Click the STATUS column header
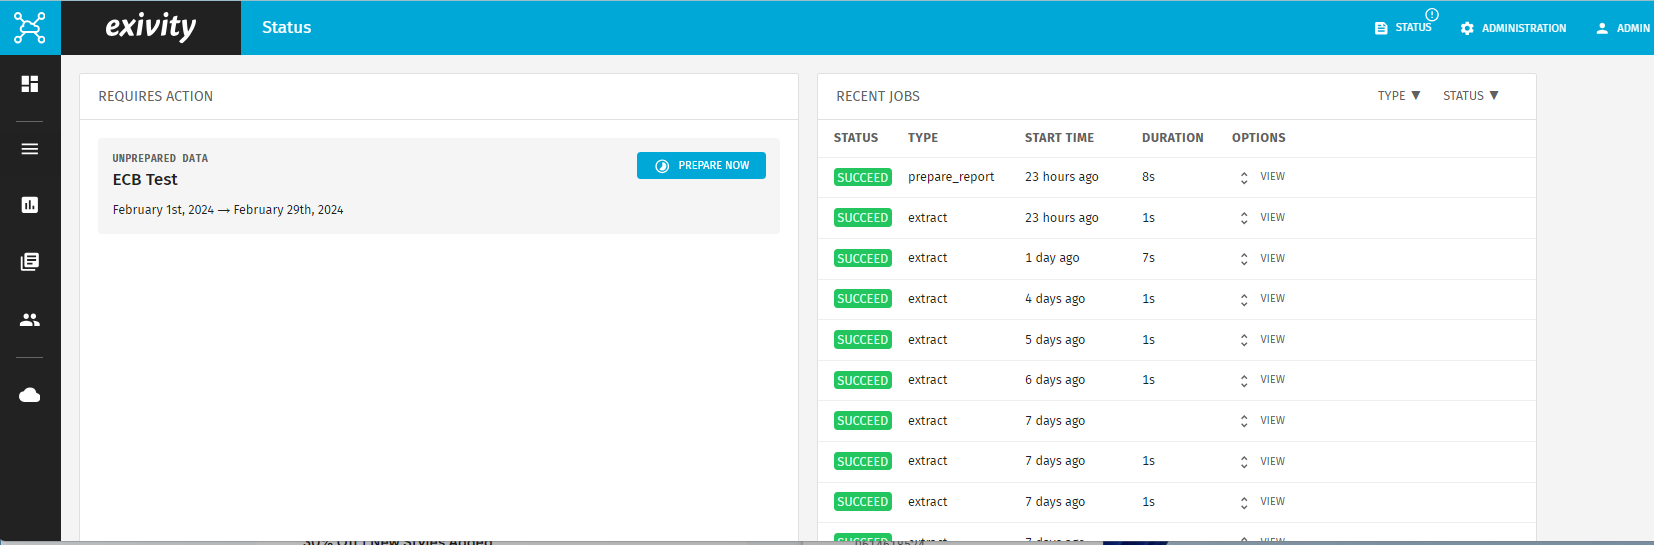1654x545 pixels. click(x=856, y=138)
